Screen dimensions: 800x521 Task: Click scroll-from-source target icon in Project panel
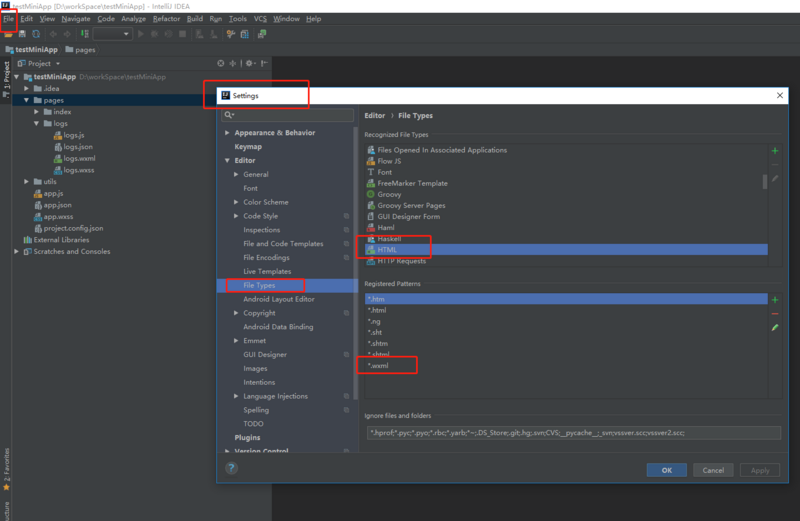[x=220, y=63]
